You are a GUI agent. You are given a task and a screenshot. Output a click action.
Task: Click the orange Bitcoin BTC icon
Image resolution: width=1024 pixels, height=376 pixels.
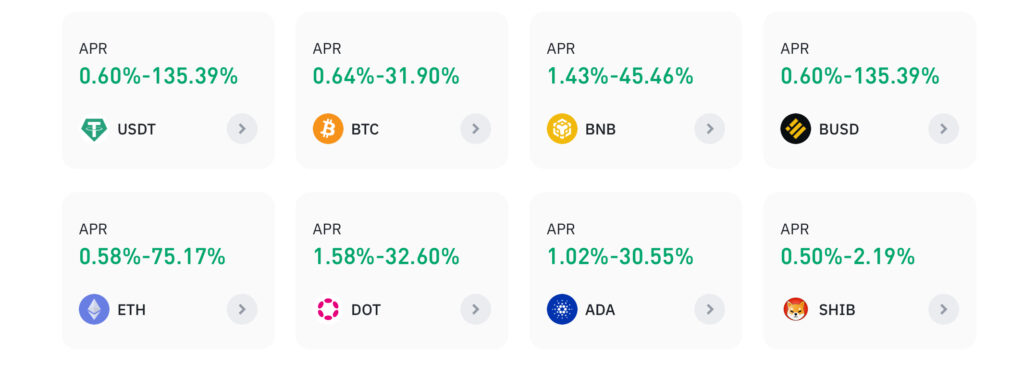[x=328, y=129]
